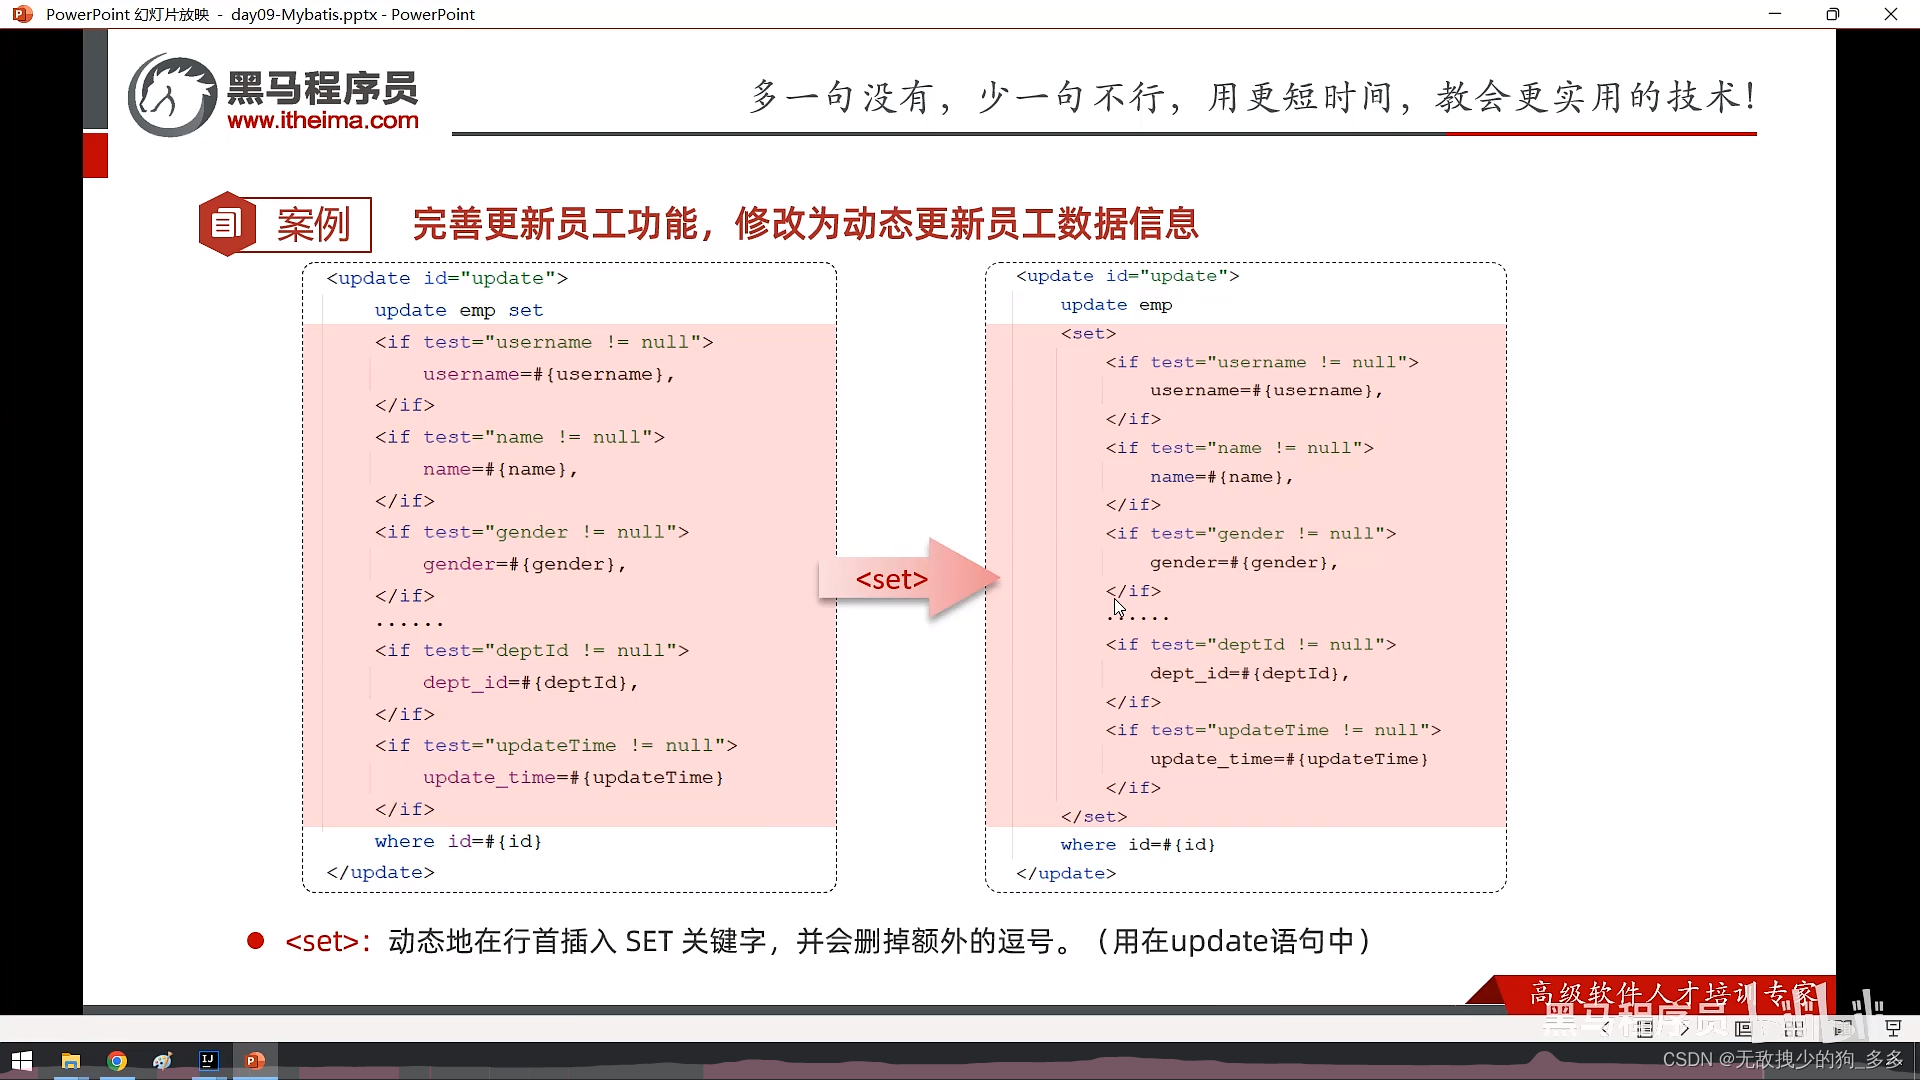Click the www.itheima.com link
Viewport: 1920px width, 1080px height.
coord(322,120)
